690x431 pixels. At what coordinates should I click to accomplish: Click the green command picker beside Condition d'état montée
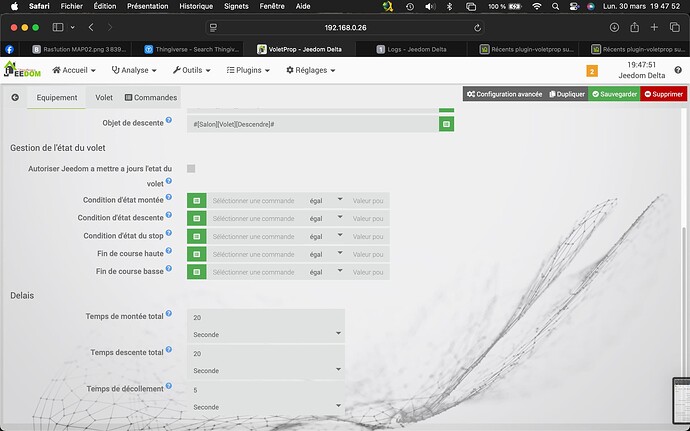(x=197, y=200)
